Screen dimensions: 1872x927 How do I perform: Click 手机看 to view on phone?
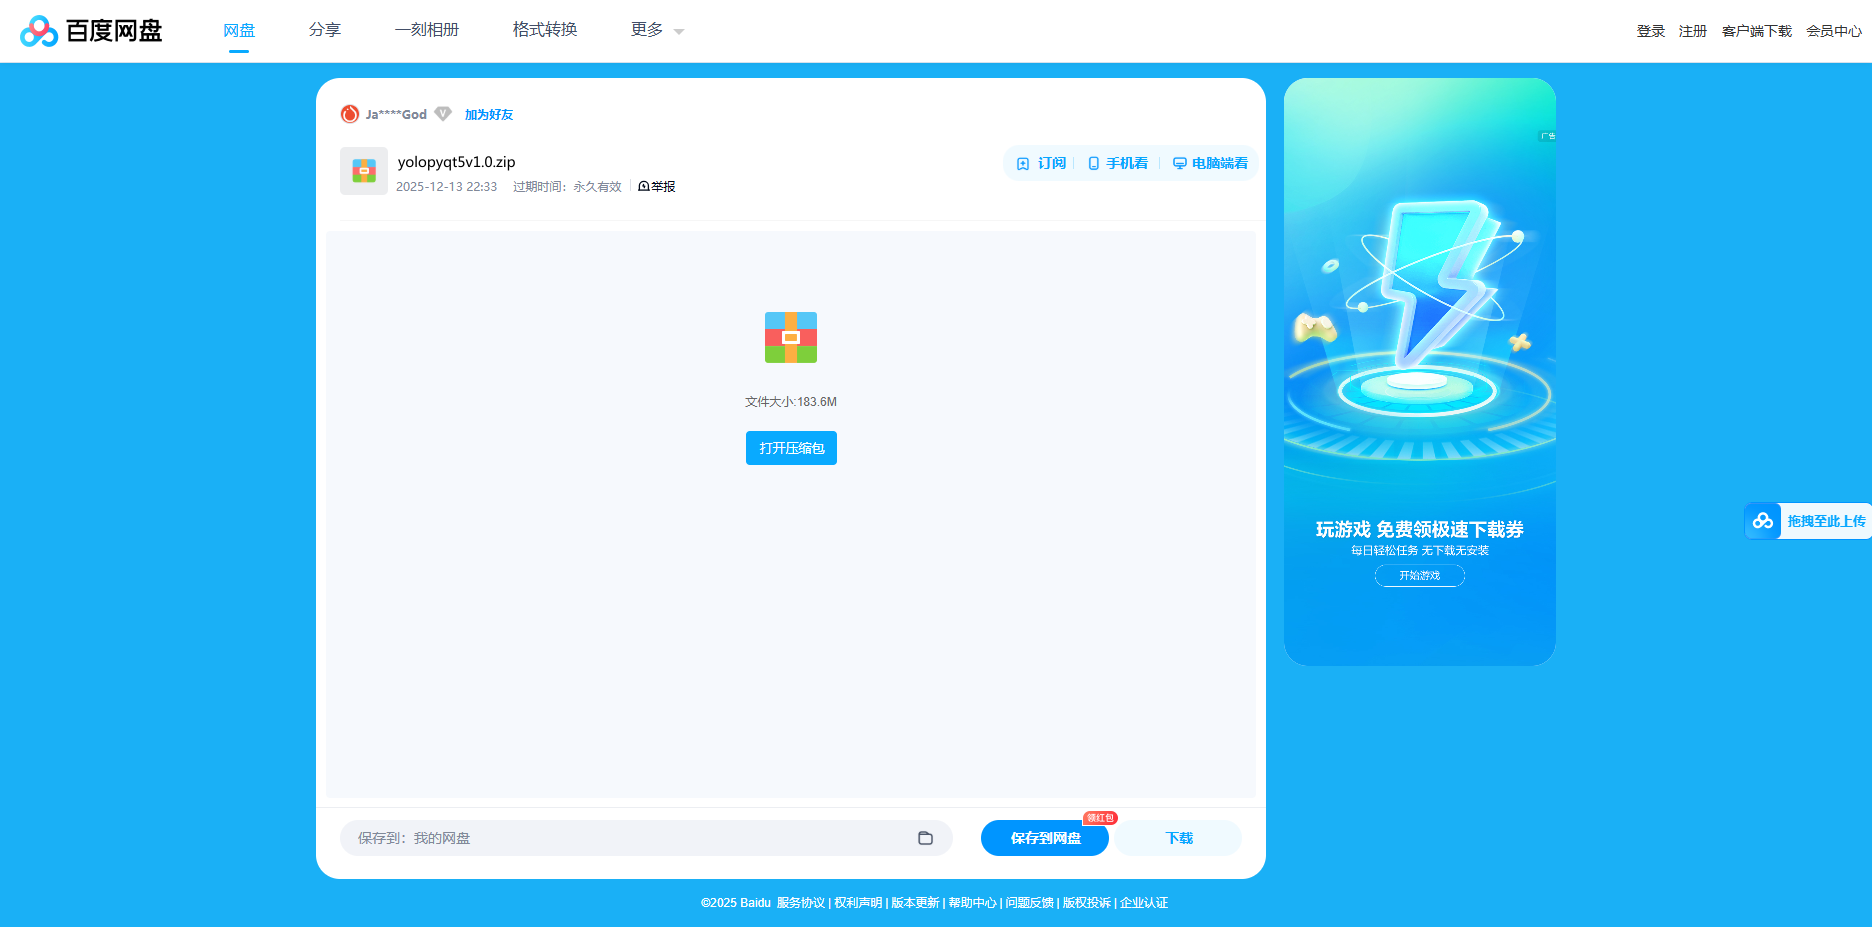click(x=1118, y=163)
